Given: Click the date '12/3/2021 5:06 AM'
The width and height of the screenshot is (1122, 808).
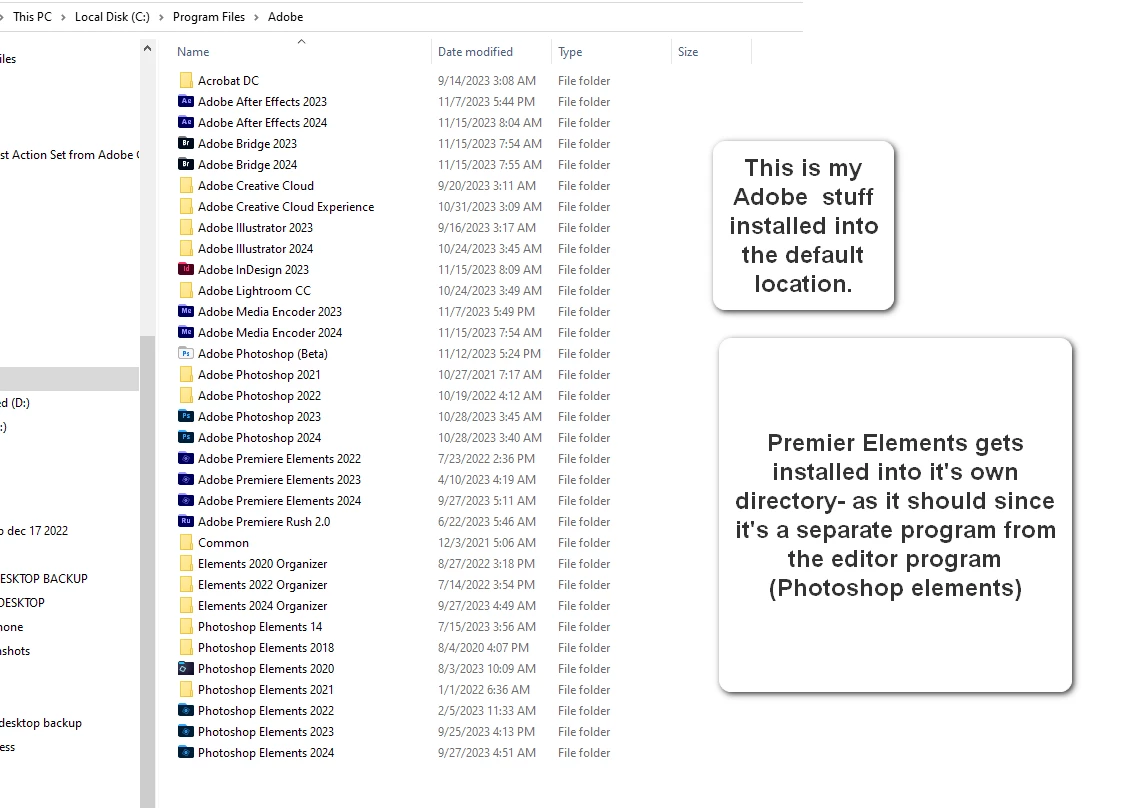Looking at the screenshot, I should tap(487, 542).
